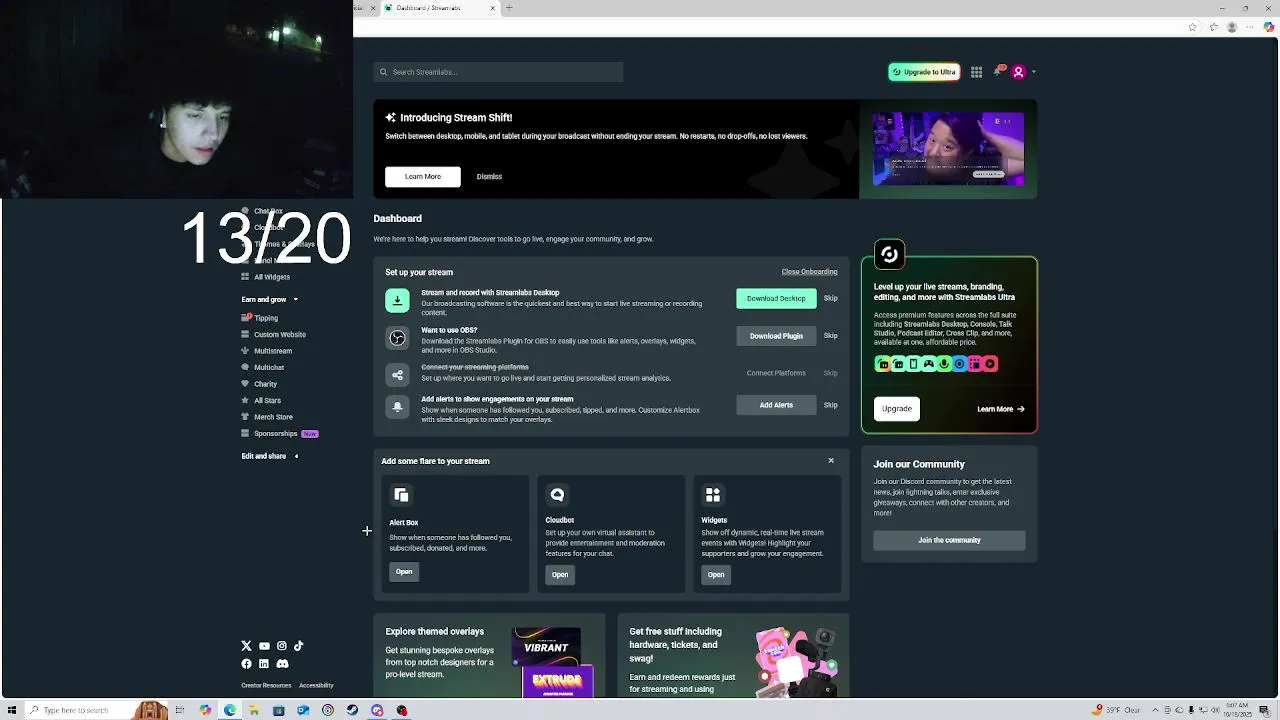The width and height of the screenshot is (1280, 720).
Task: Skip the Streamlabs Desktop download step
Action: [830, 298]
